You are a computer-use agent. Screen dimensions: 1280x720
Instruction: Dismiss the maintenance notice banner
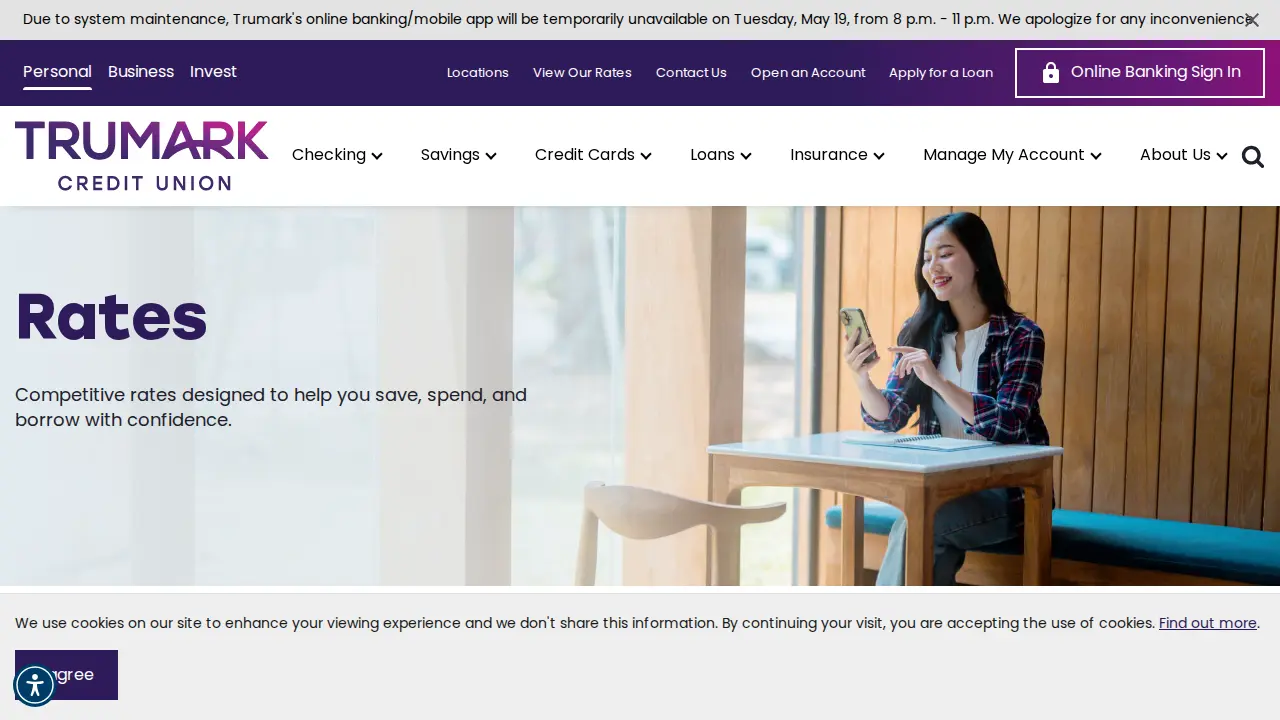pos(1252,20)
